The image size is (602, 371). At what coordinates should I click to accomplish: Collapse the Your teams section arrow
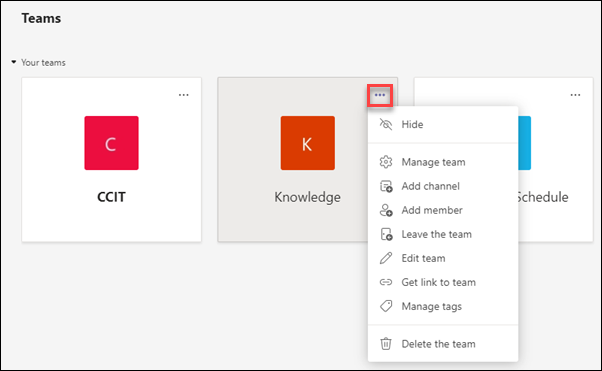coord(14,62)
